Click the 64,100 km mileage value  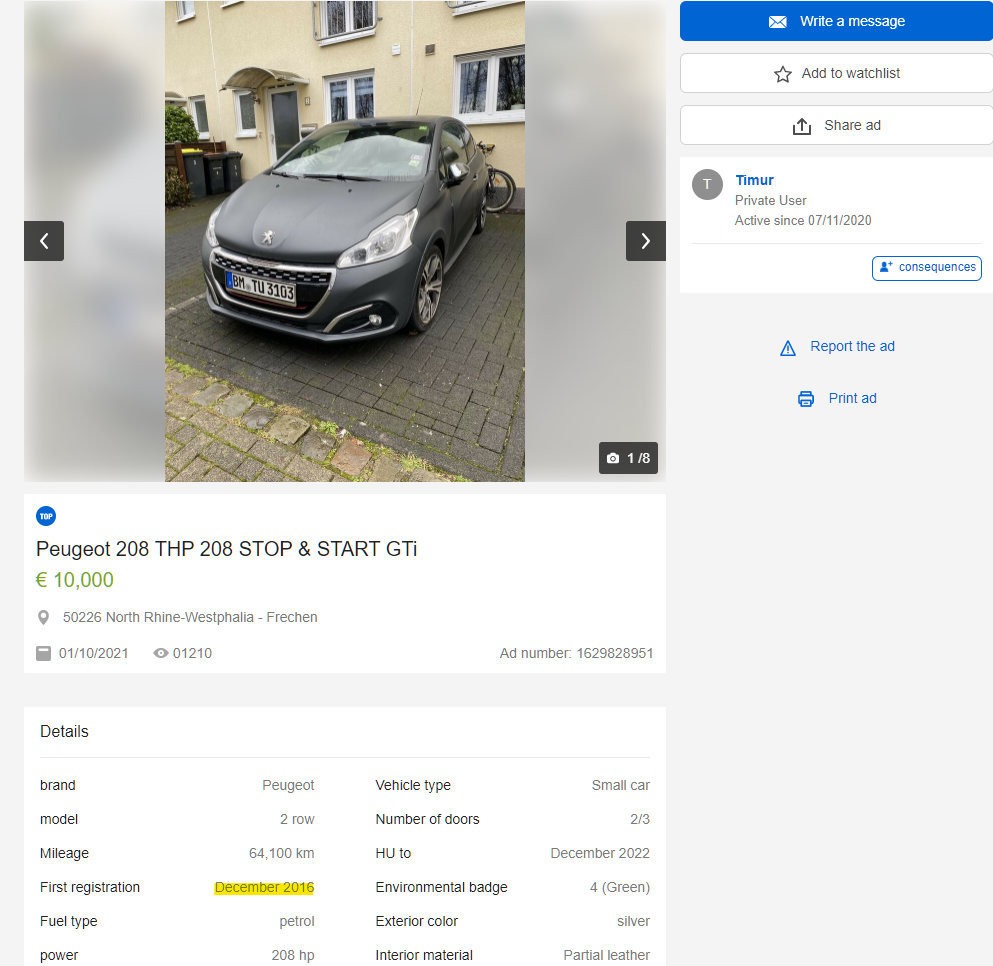pyautogui.click(x=281, y=853)
